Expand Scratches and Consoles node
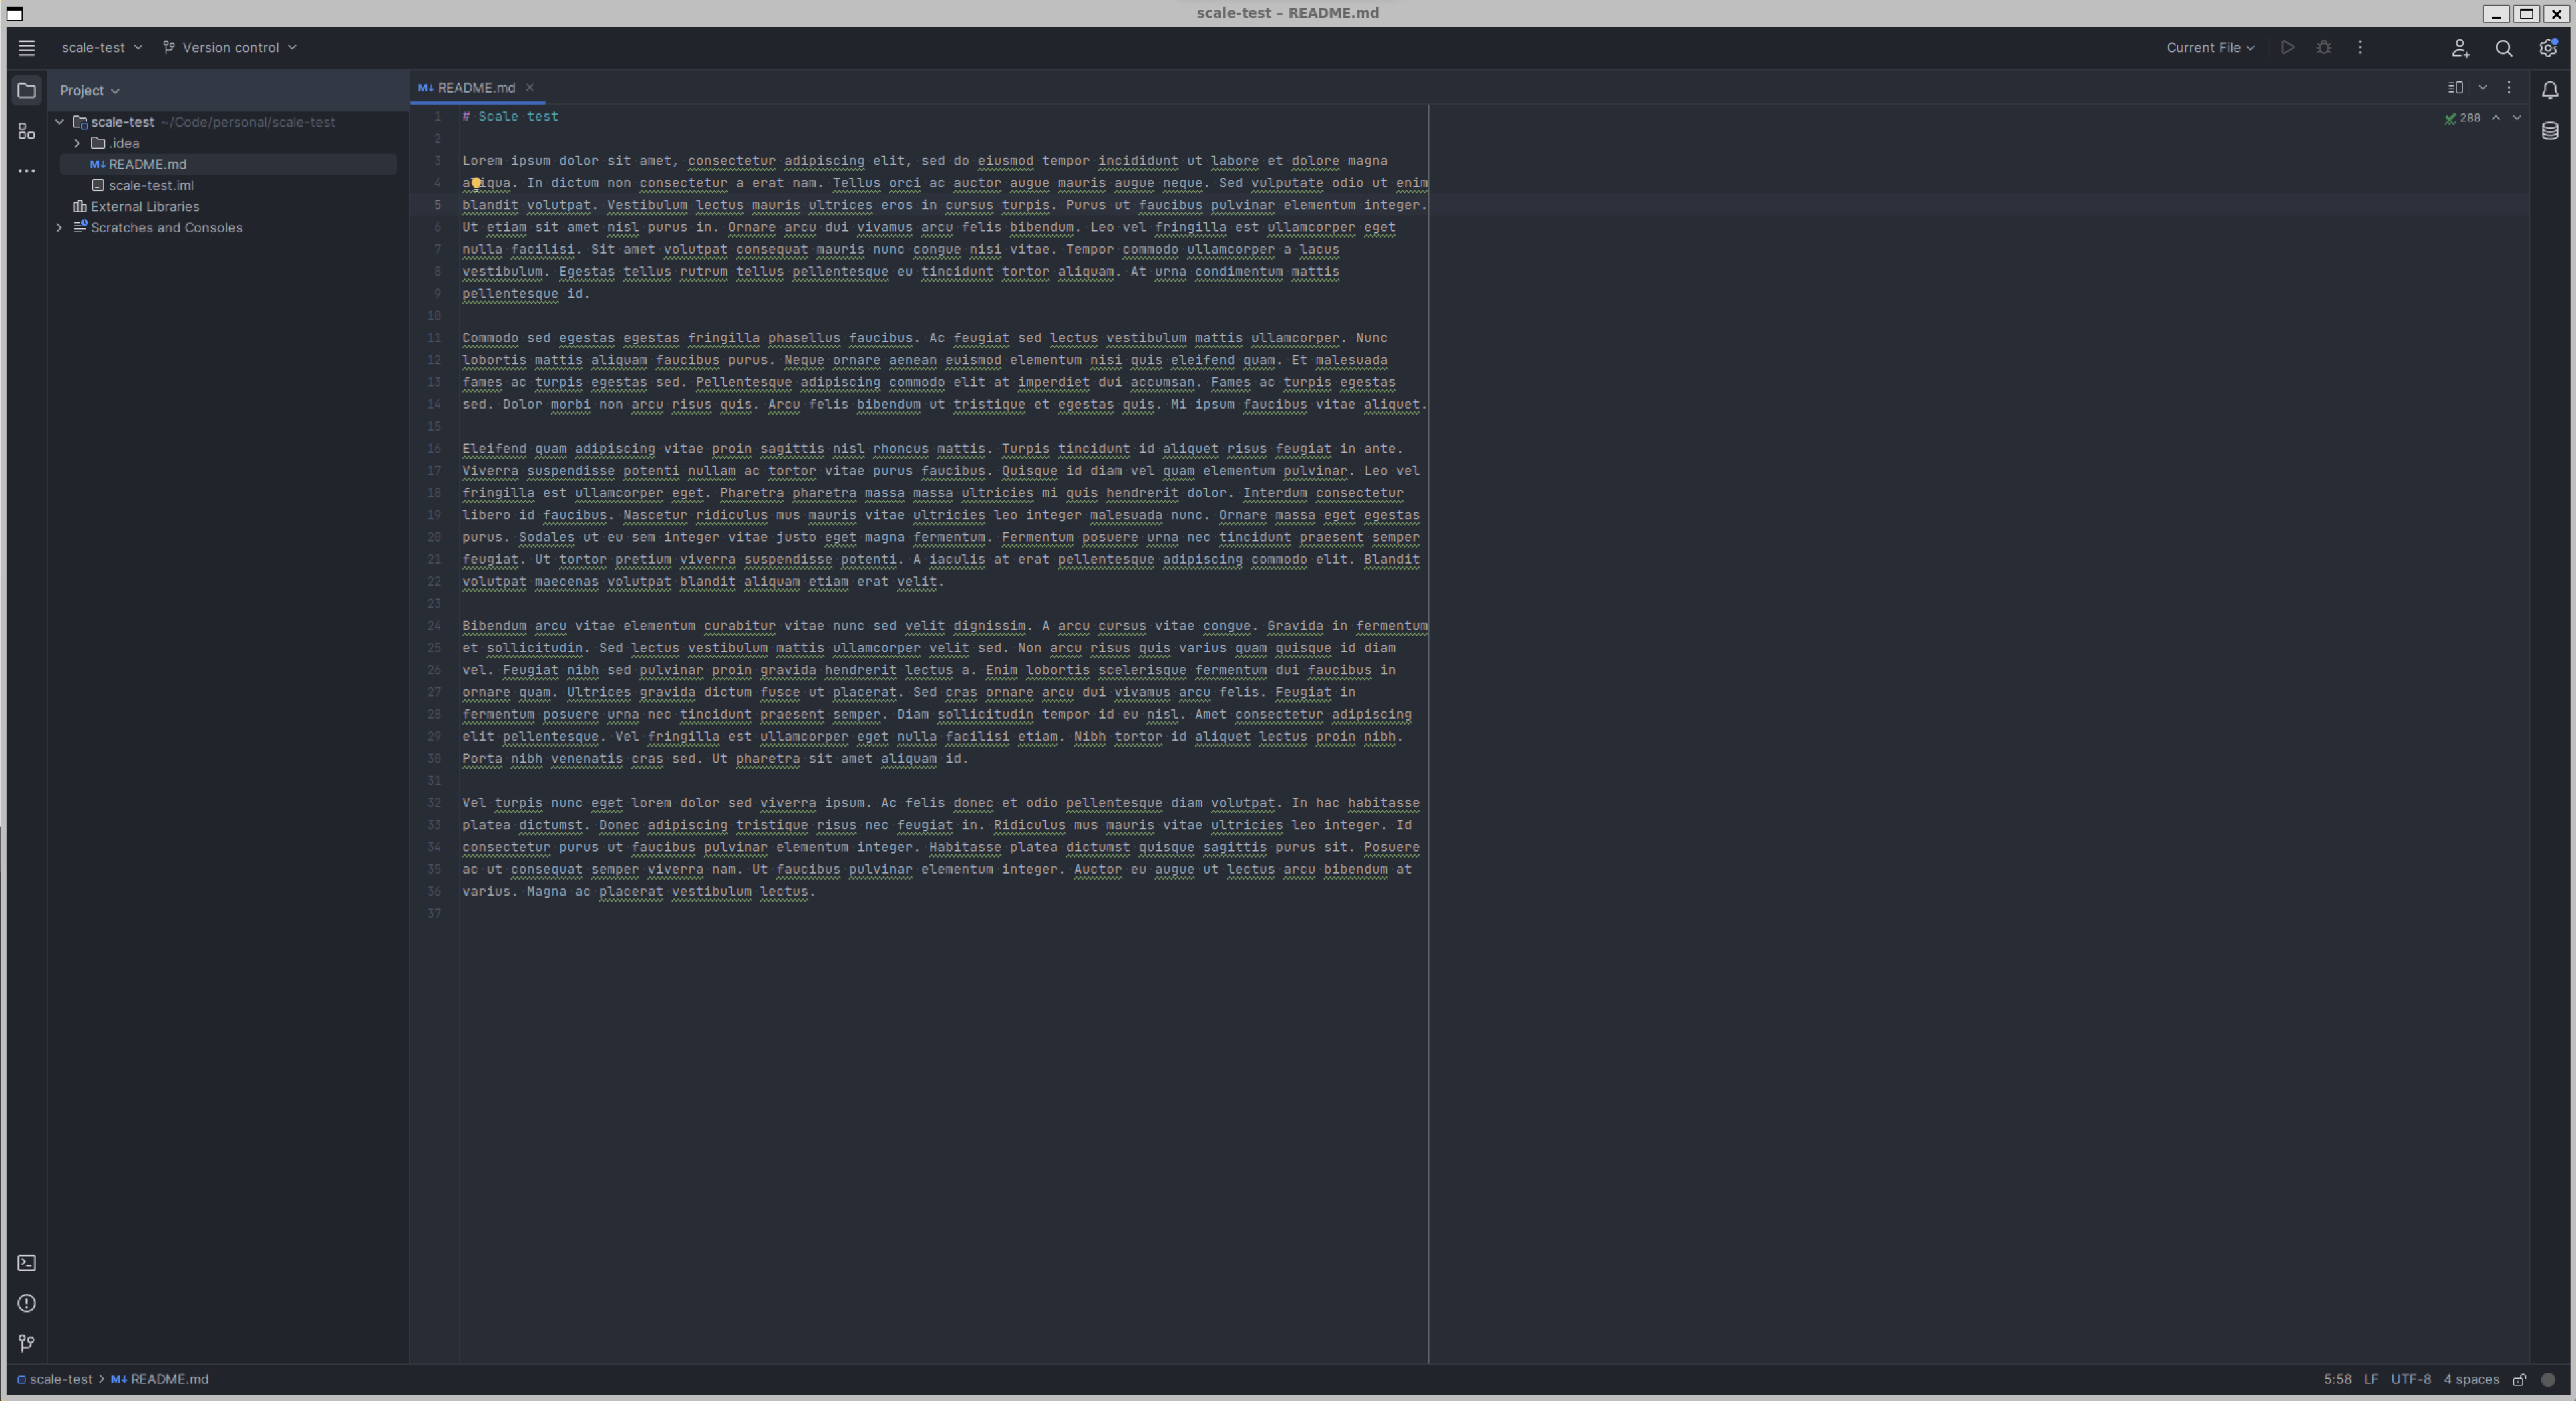Viewport: 2576px width, 1401px height. pyautogui.click(x=59, y=228)
